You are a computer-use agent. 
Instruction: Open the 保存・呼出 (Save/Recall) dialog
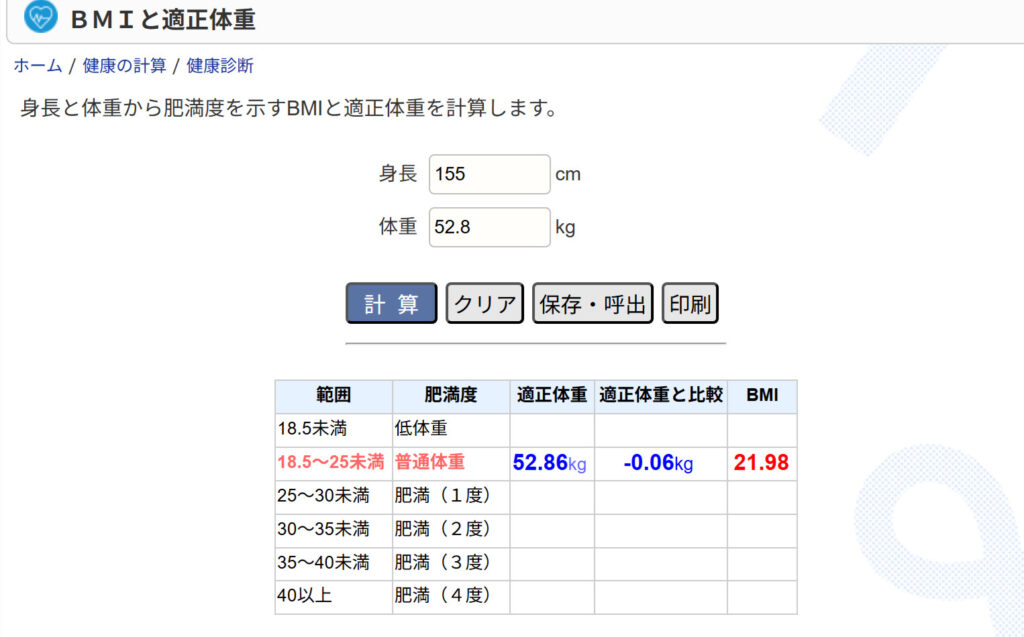tap(592, 303)
